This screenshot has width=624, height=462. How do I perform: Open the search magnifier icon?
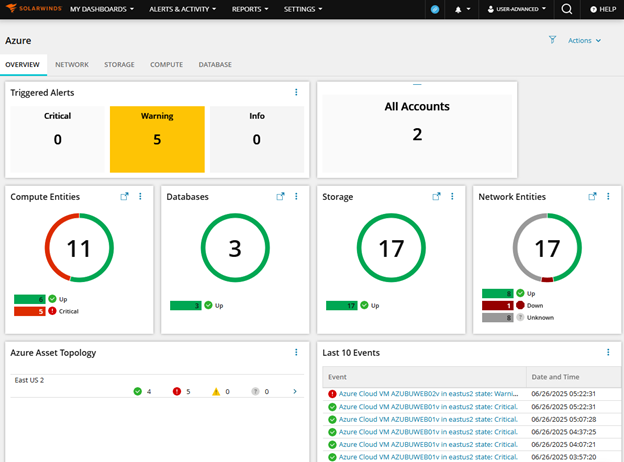point(567,9)
